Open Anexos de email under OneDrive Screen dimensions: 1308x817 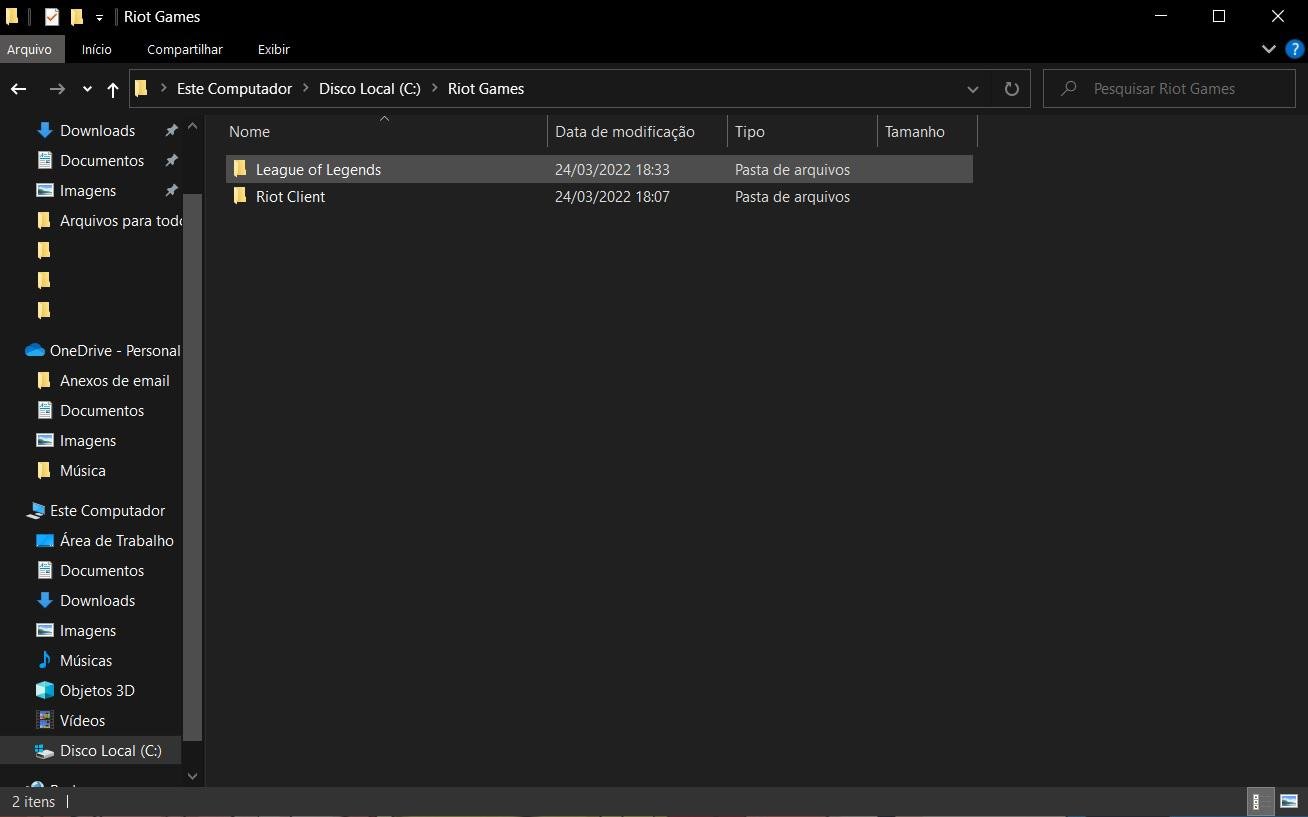click(114, 381)
